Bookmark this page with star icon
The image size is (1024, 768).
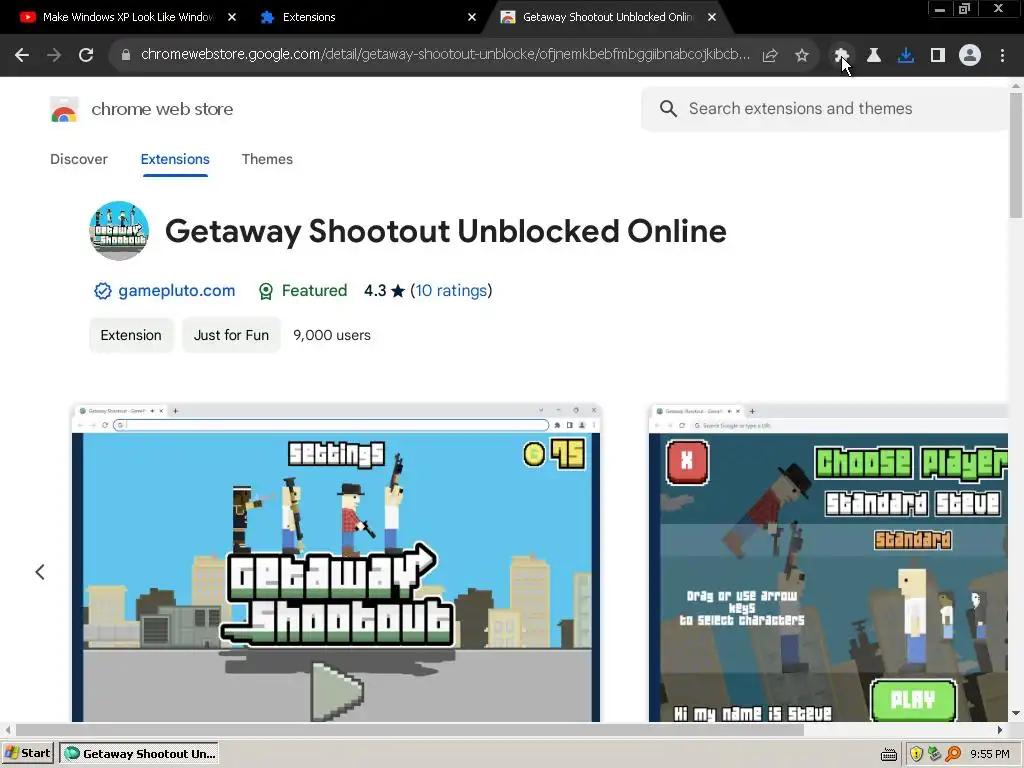[x=802, y=55]
